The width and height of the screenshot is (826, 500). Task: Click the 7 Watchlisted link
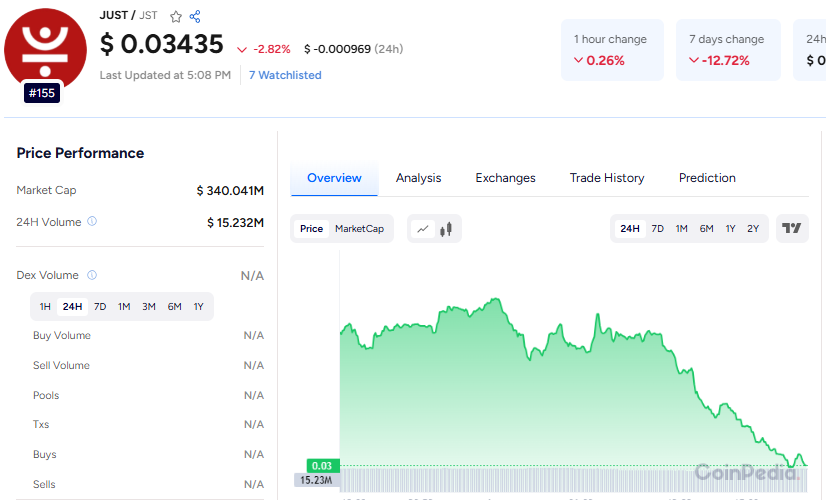click(285, 75)
